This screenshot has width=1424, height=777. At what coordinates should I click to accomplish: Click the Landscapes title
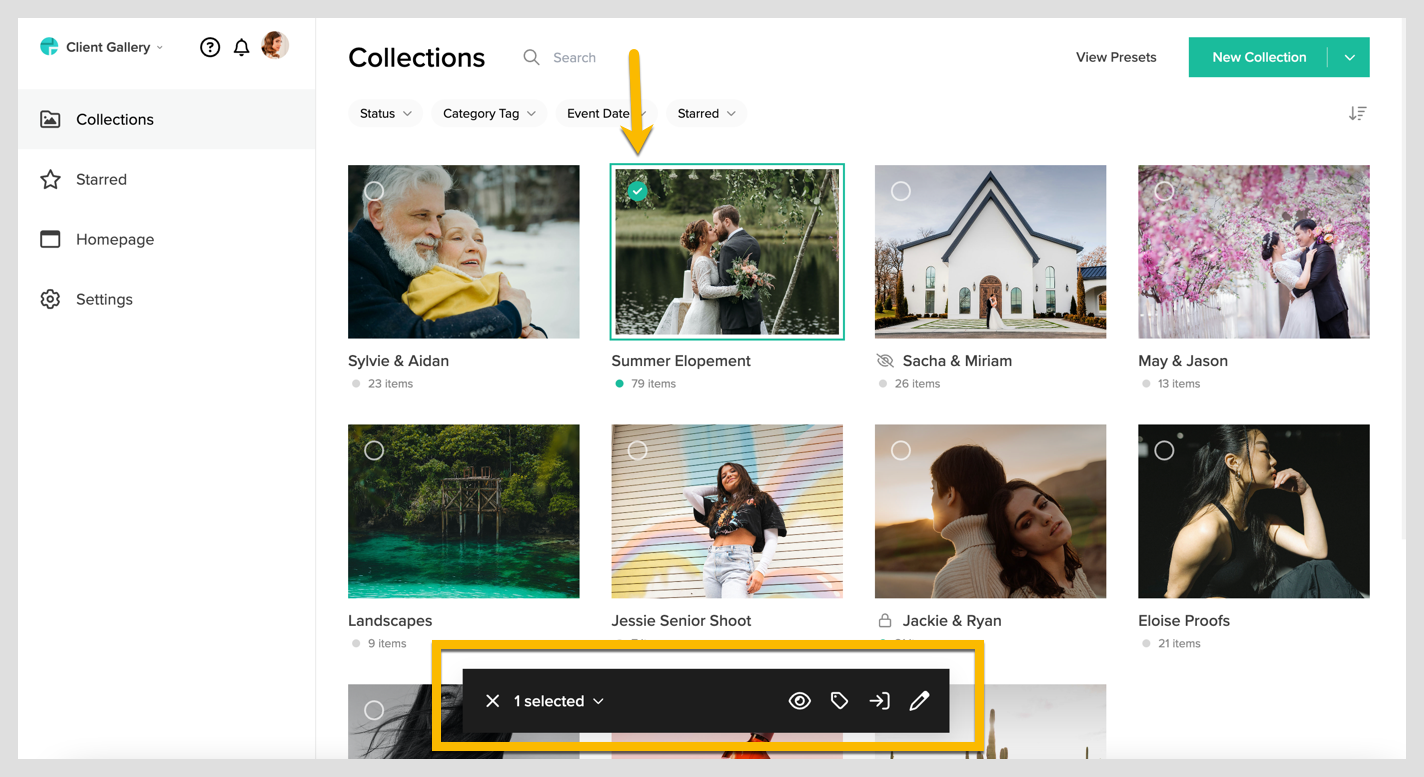390,621
